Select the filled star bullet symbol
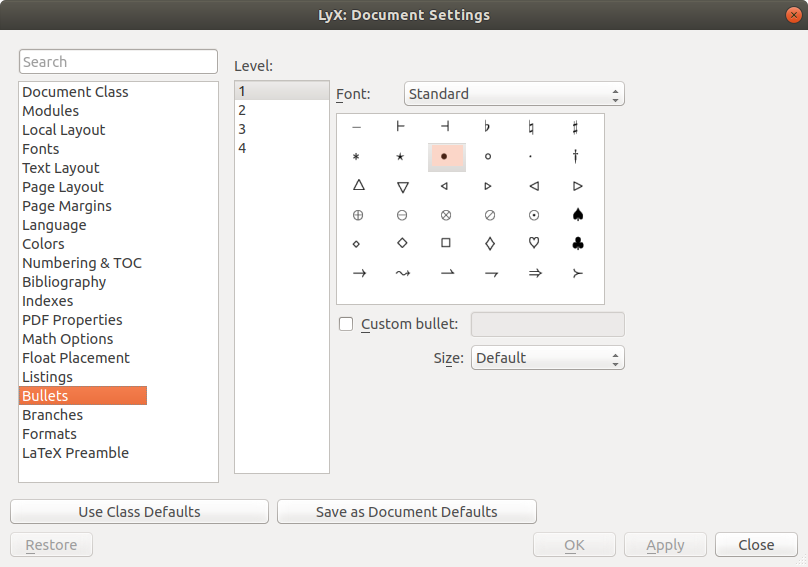808x567 pixels. pos(401,157)
